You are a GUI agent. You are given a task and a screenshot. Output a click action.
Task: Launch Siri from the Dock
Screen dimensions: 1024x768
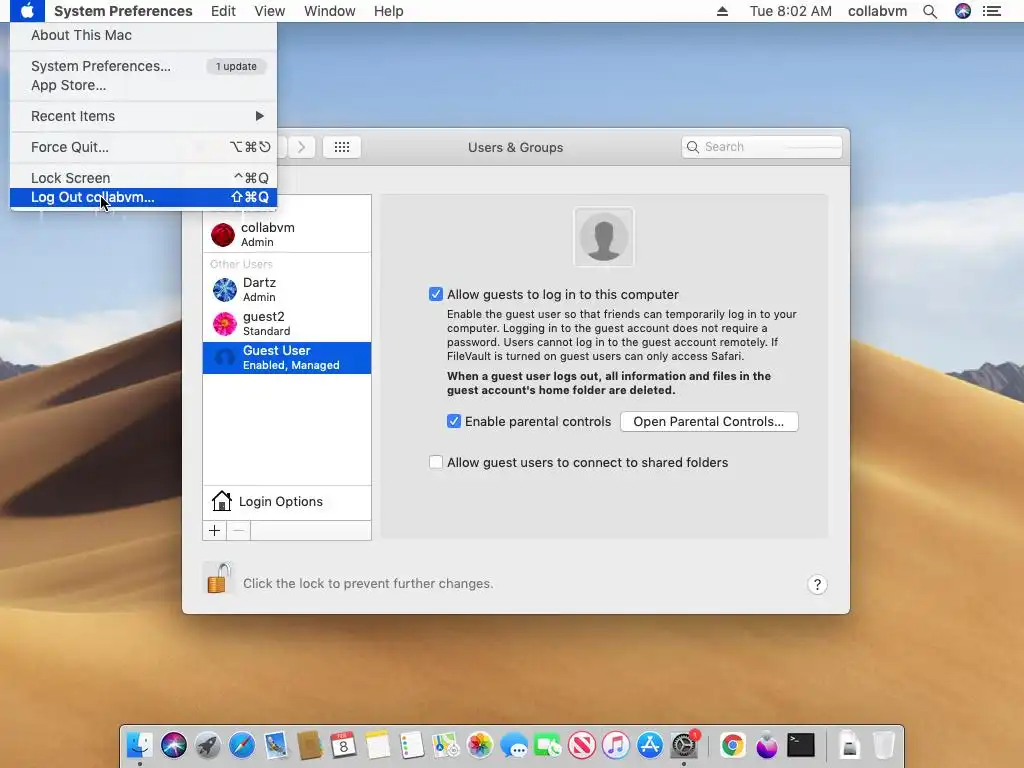(x=174, y=745)
